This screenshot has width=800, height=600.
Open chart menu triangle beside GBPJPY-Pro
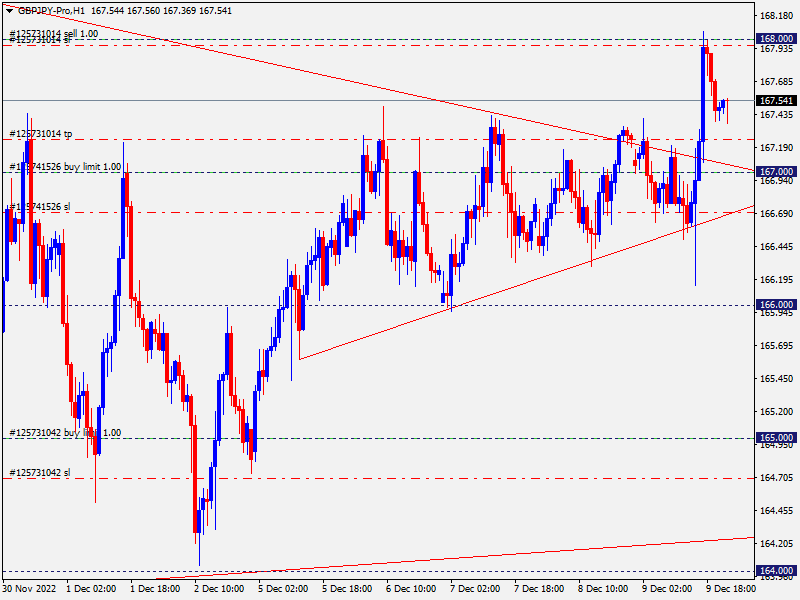(9, 11)
